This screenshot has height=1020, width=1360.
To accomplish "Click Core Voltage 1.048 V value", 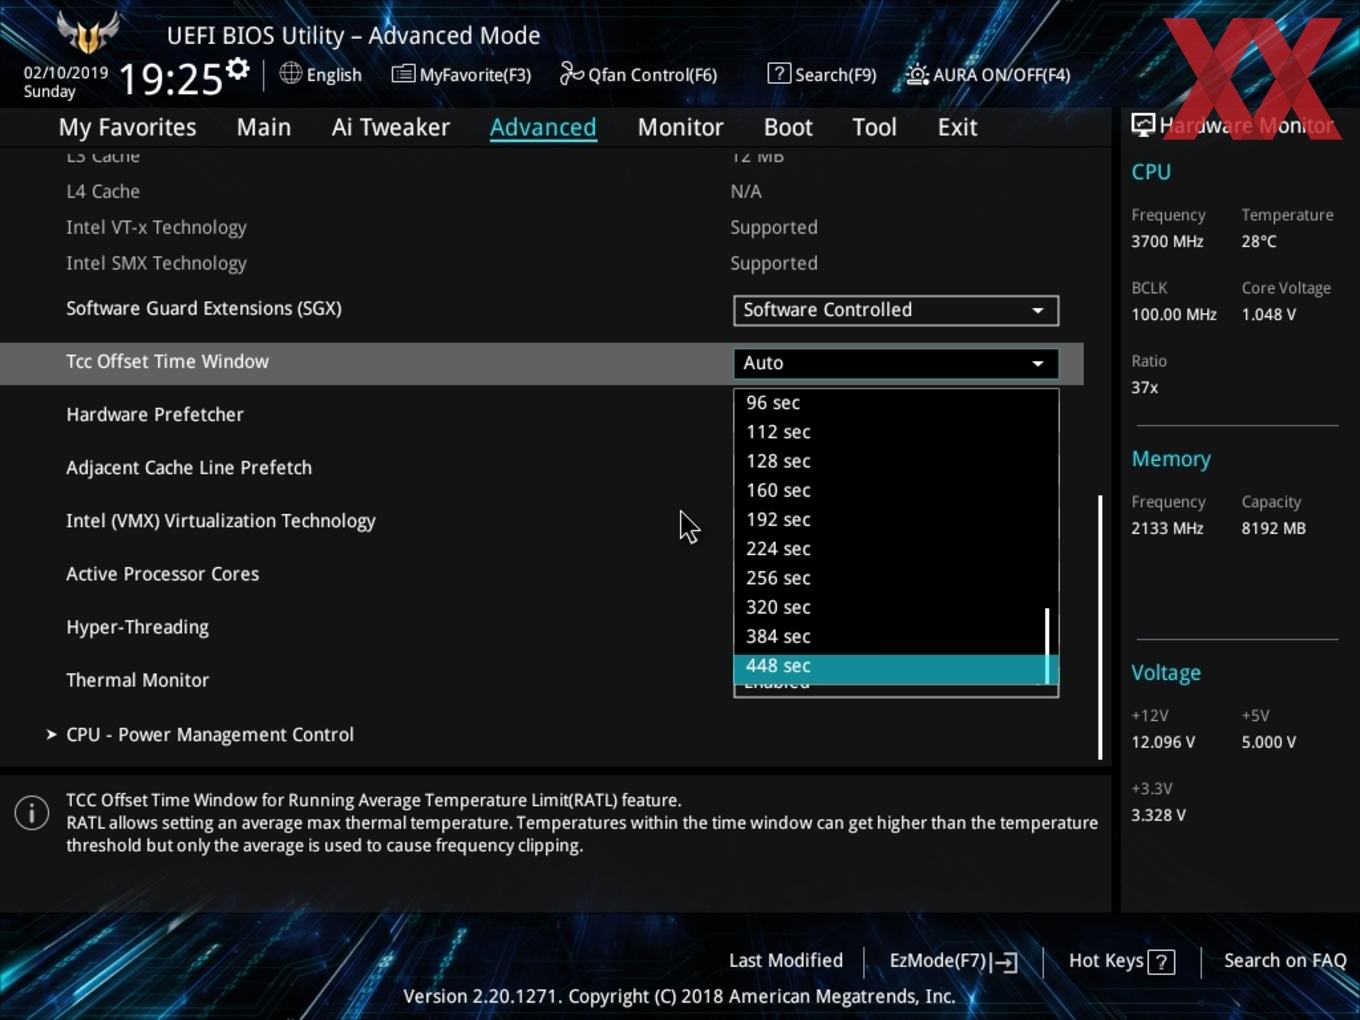I will click(x=1269, y=314).
